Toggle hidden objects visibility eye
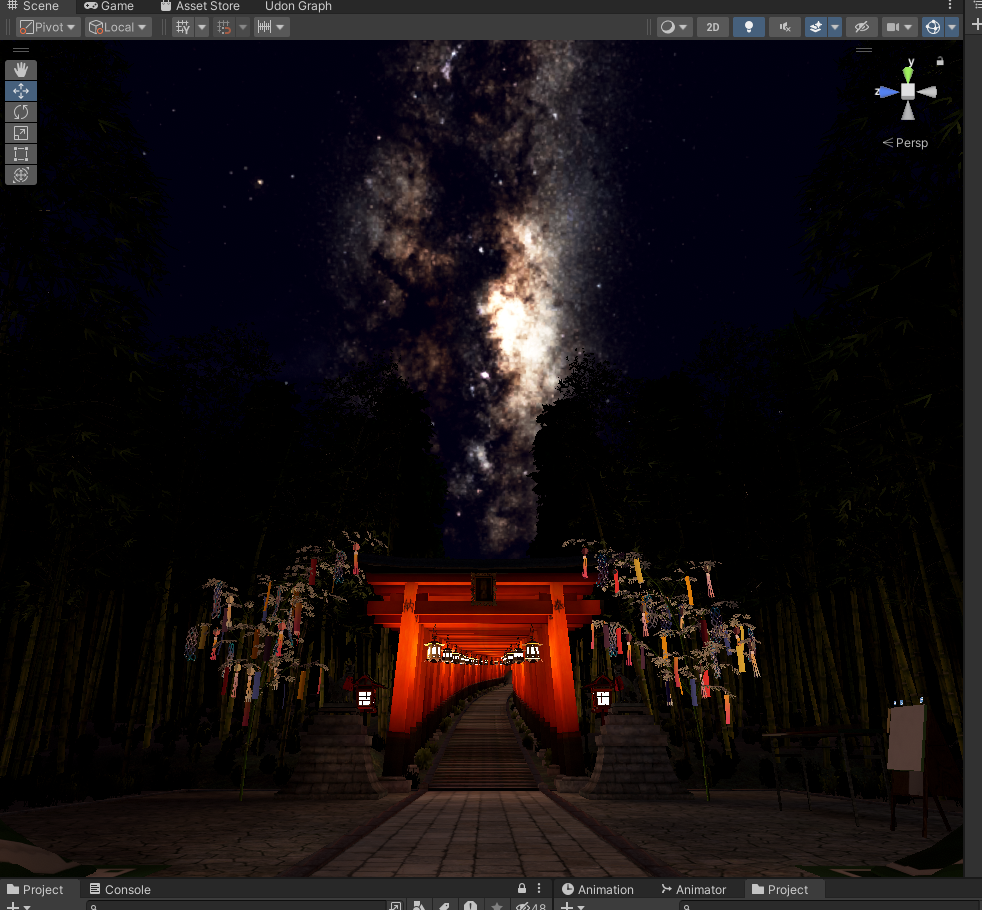The height and width of the screenshot is (910, 982). pyautogui.click(x=862, y=27)
